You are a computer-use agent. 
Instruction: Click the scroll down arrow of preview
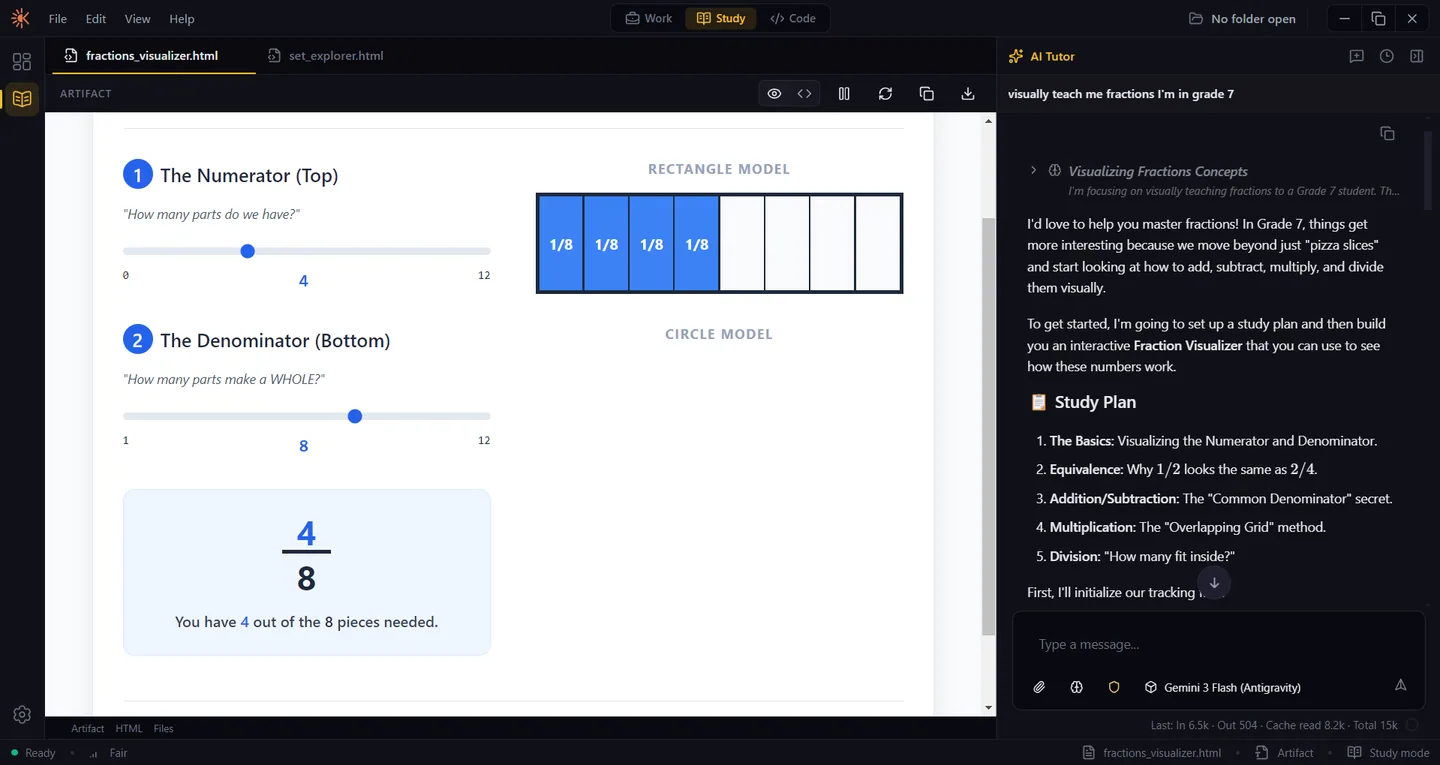[x=989, y=708]
